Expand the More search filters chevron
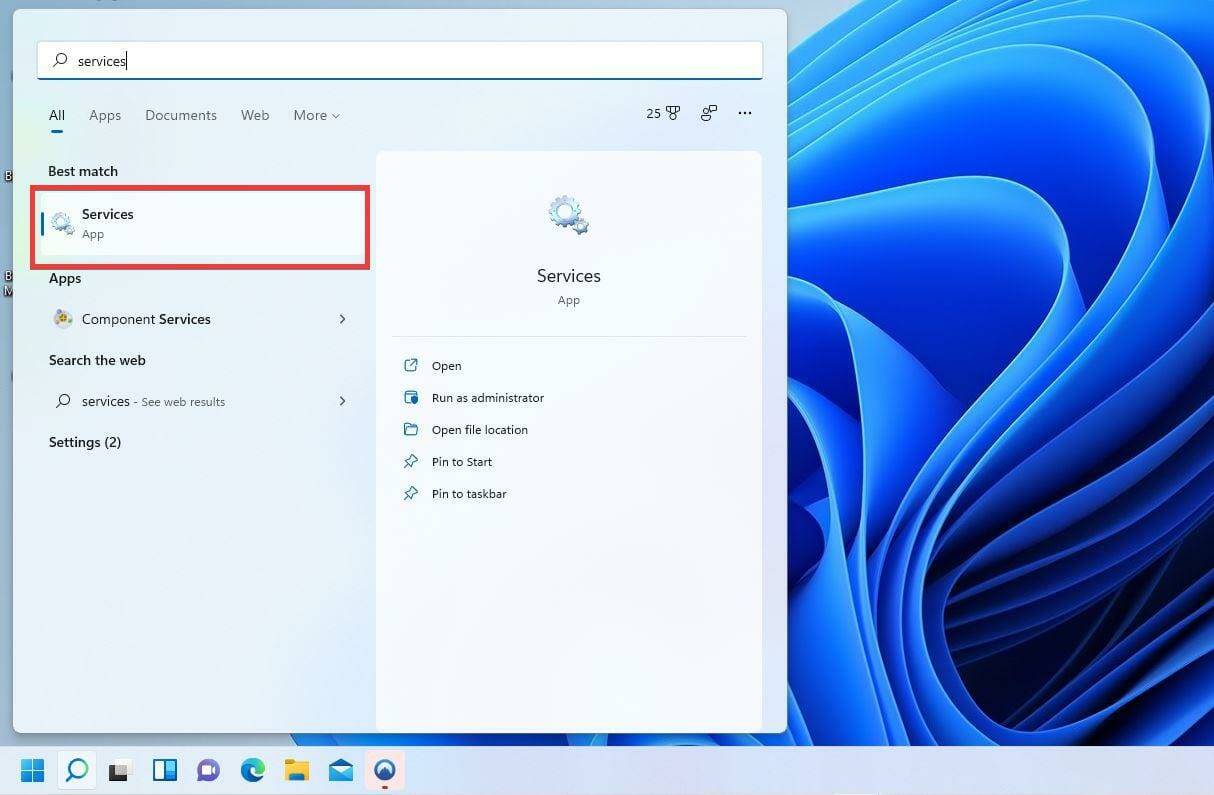 tap(335, 115)
